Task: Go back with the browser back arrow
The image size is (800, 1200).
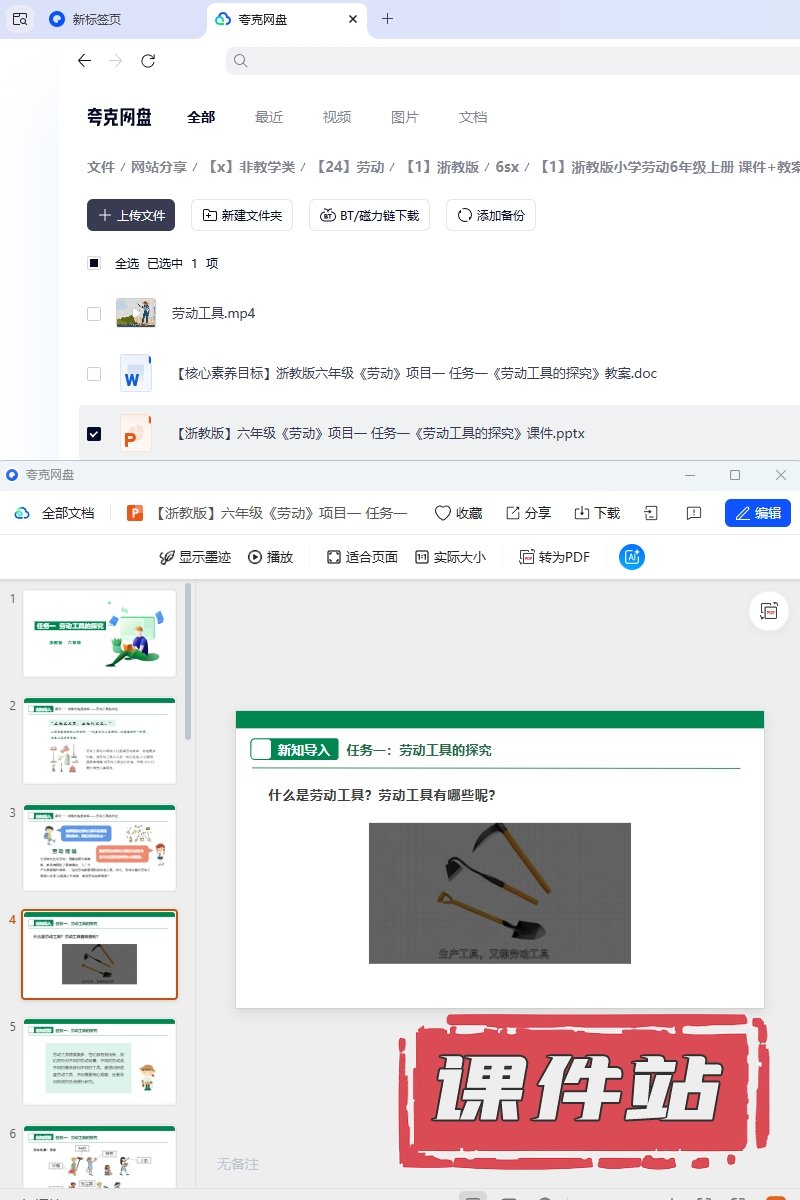Action: [84, 61]
